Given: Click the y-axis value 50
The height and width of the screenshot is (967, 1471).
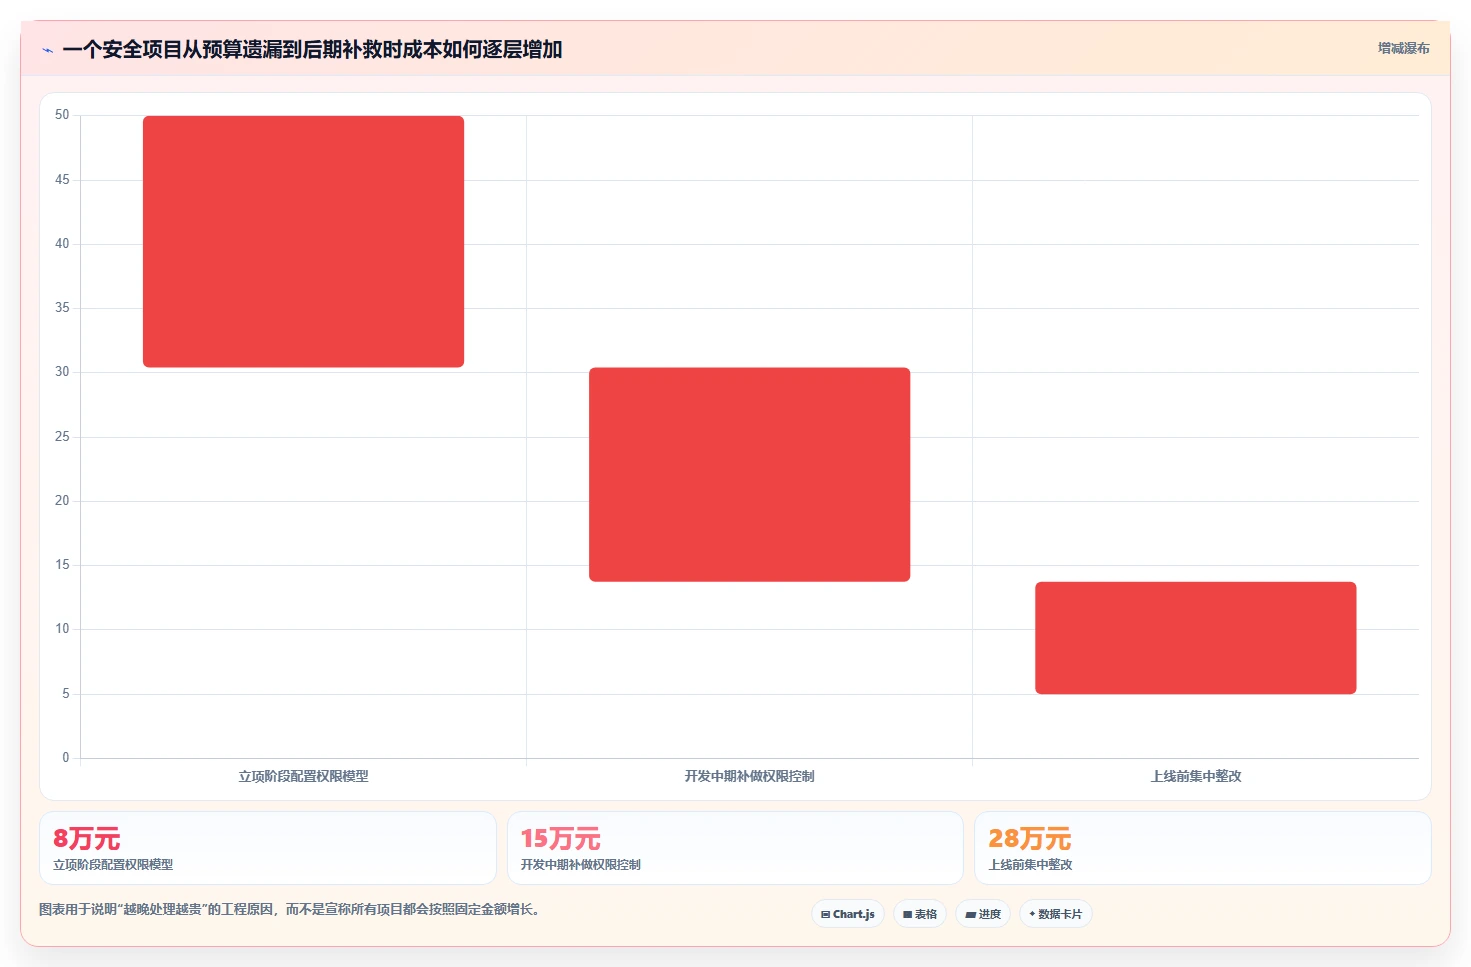Looking at the screenshot, I should 62,115.
